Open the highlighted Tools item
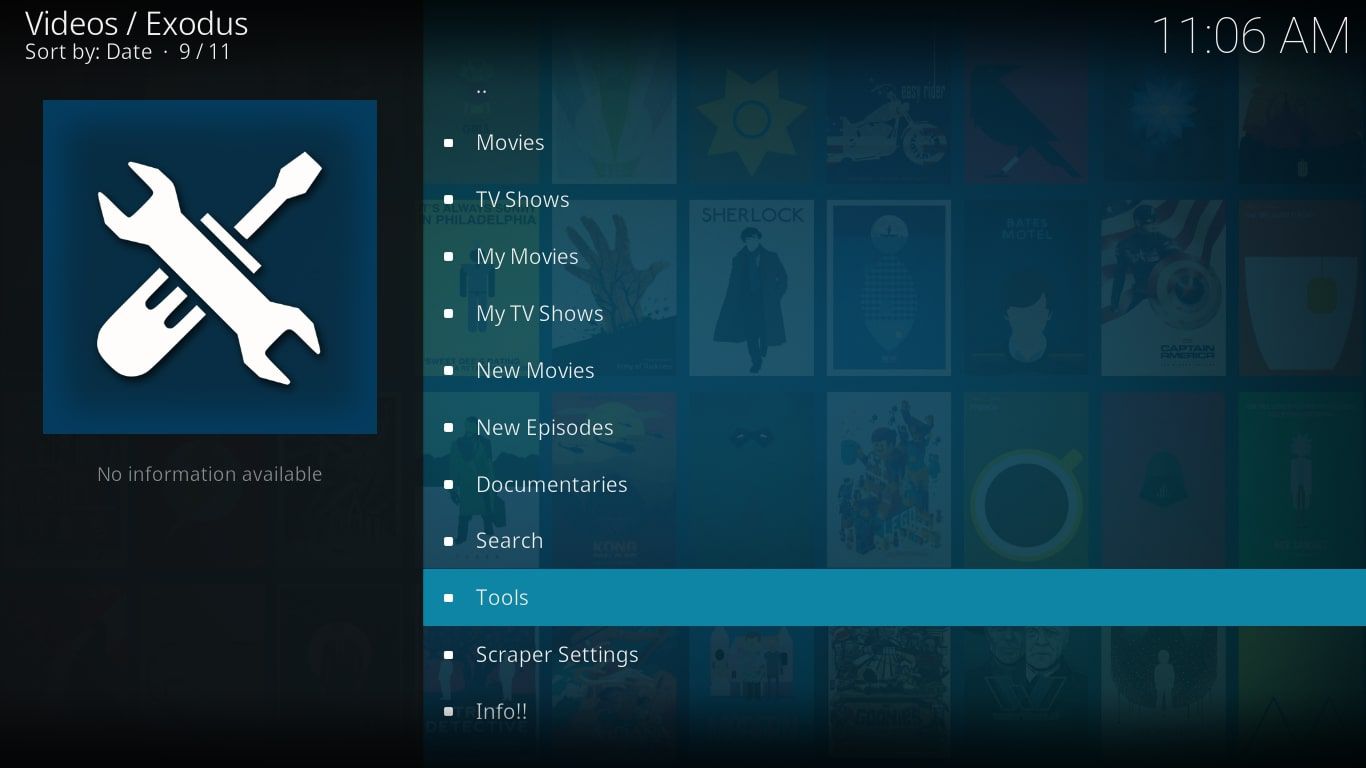The height and width of the screenshot is (768, 1366). [894, 598]
